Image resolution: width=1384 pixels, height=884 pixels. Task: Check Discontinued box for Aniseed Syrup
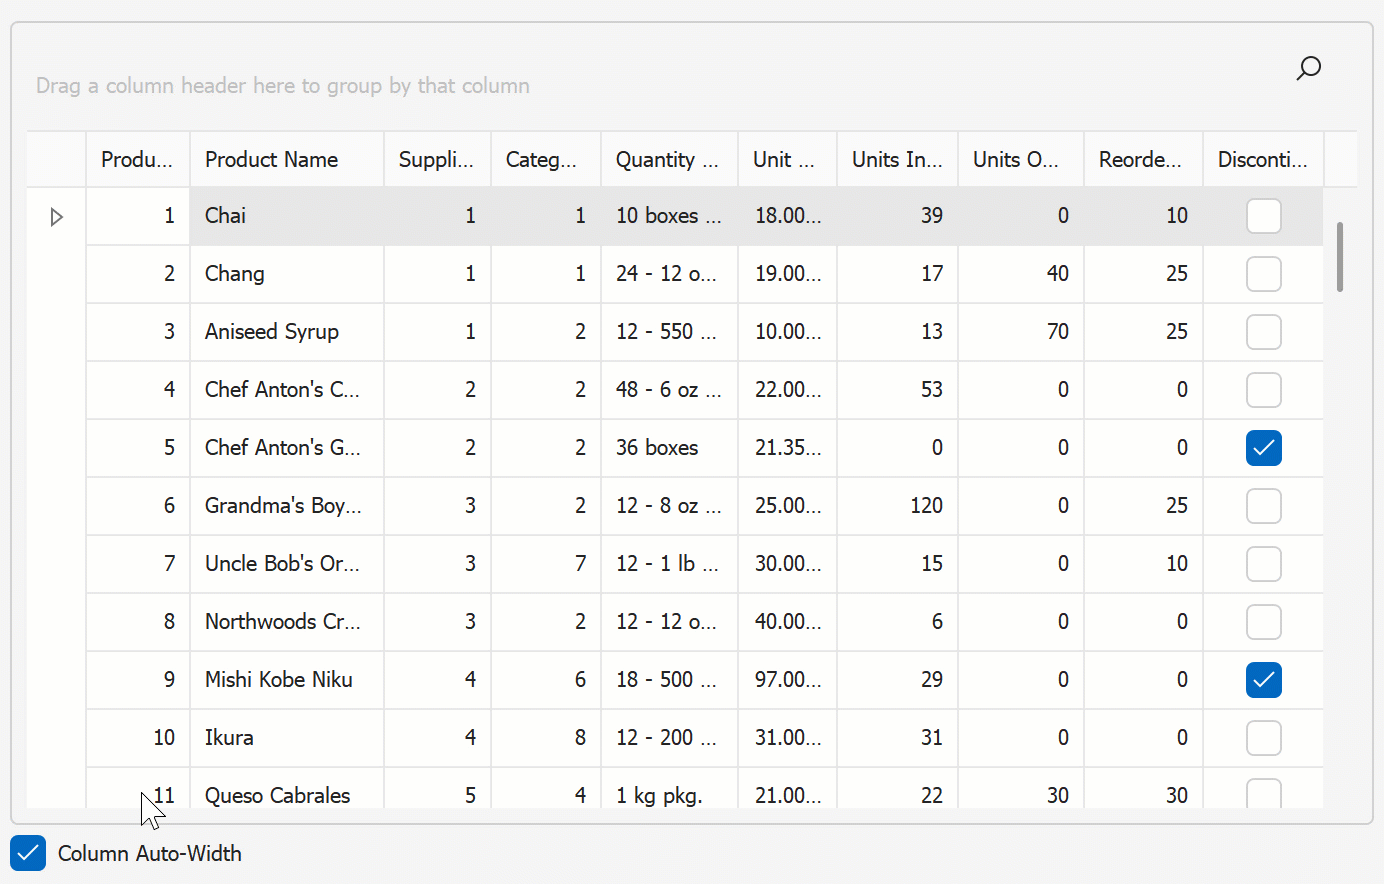(1263, 332)
